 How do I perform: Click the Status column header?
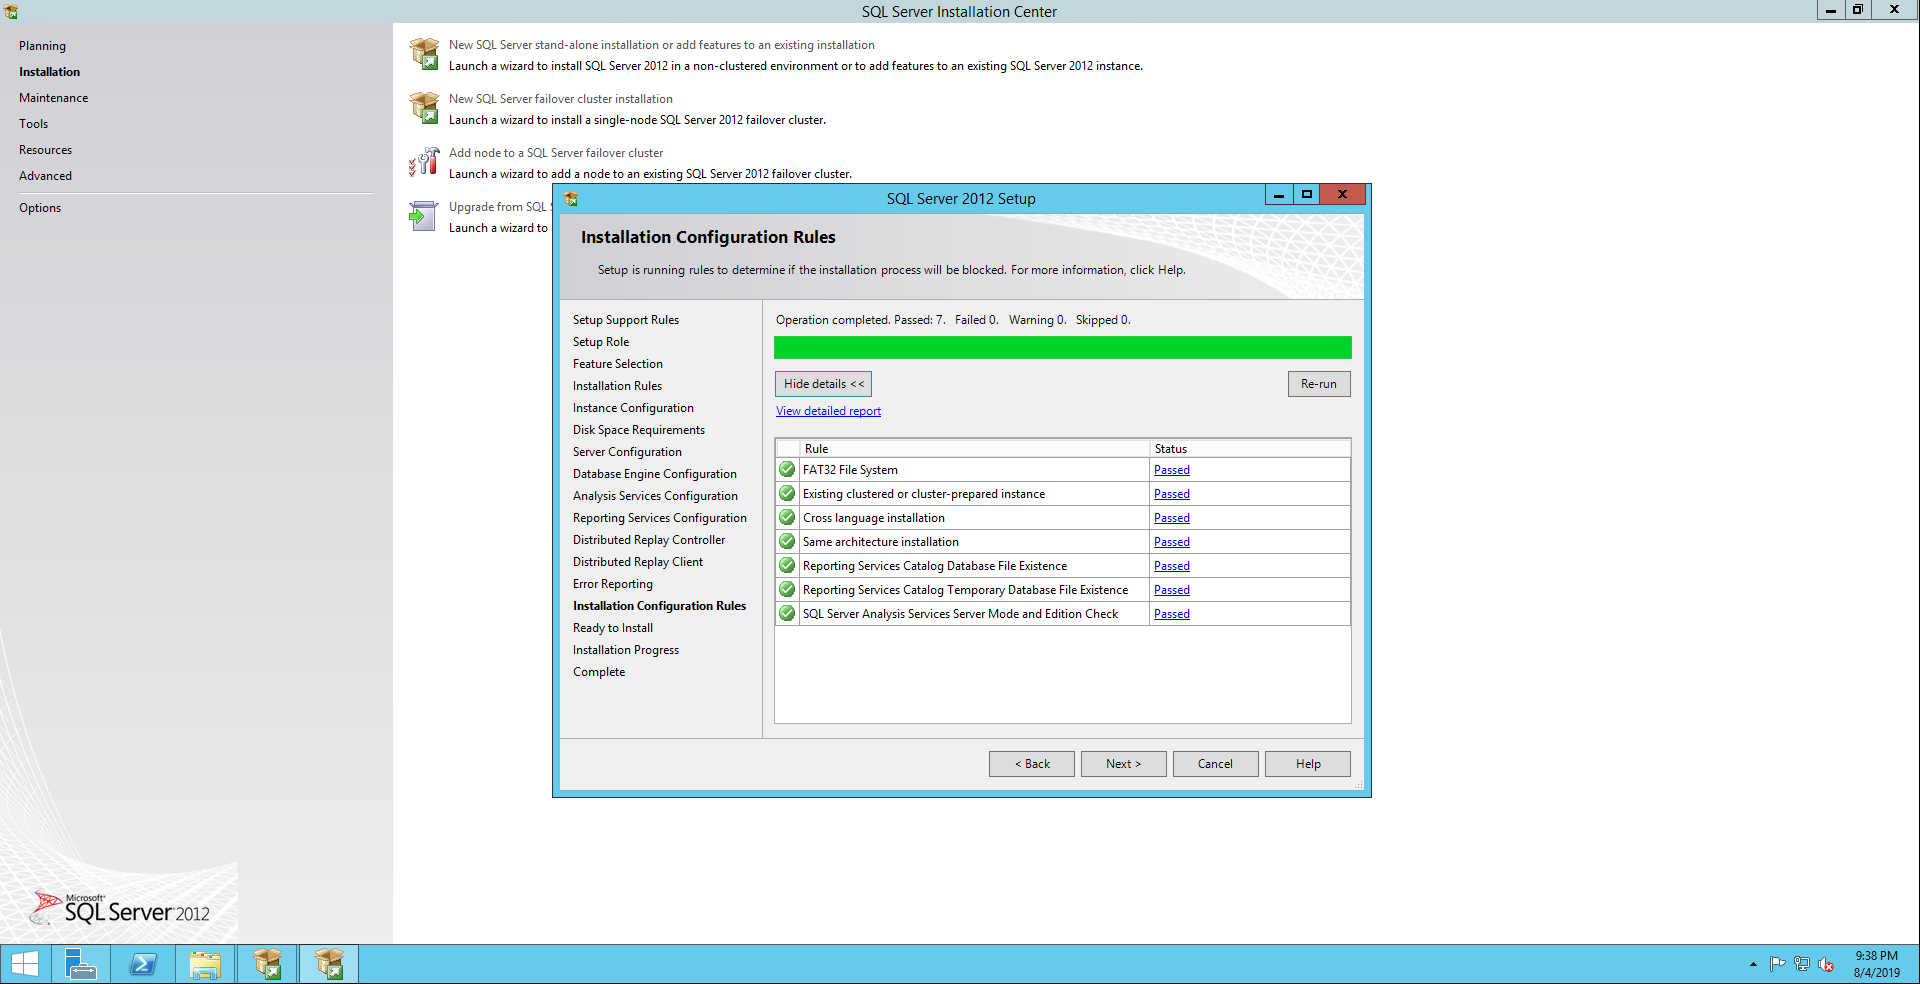tap(1170, 449)
